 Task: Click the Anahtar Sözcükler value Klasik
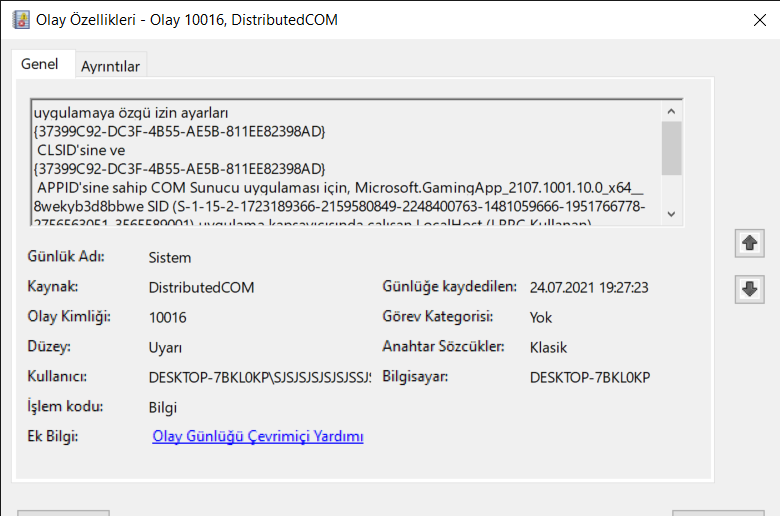548,348
